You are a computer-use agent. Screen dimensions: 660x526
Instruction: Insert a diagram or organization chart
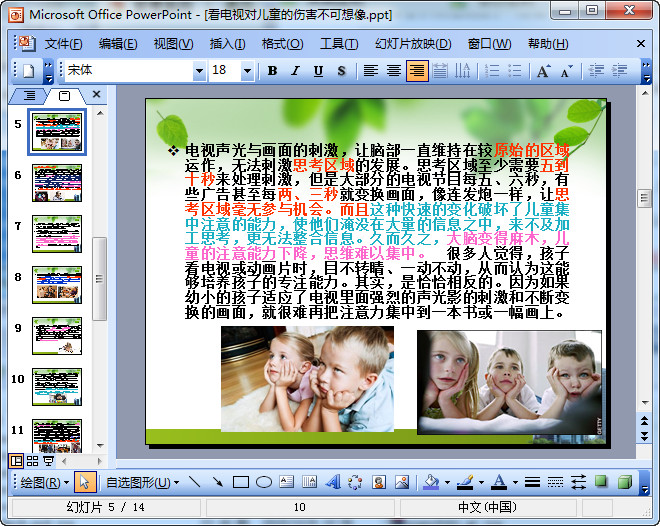[x=356, y=482]
